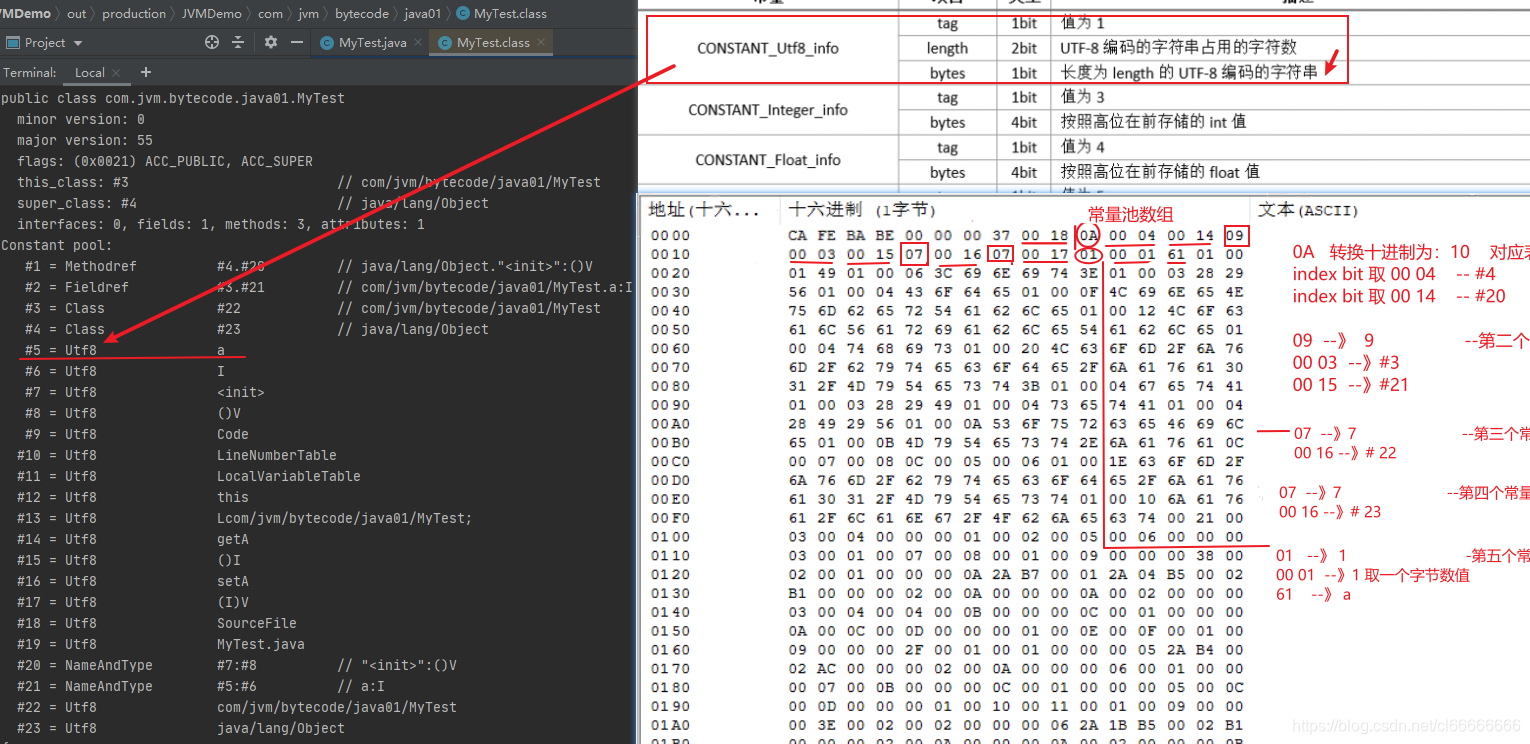Viewport: 1530px width, 744px height.
Task: Click the 'Constant pool:' heading line
Action: [x=56, y=245]
